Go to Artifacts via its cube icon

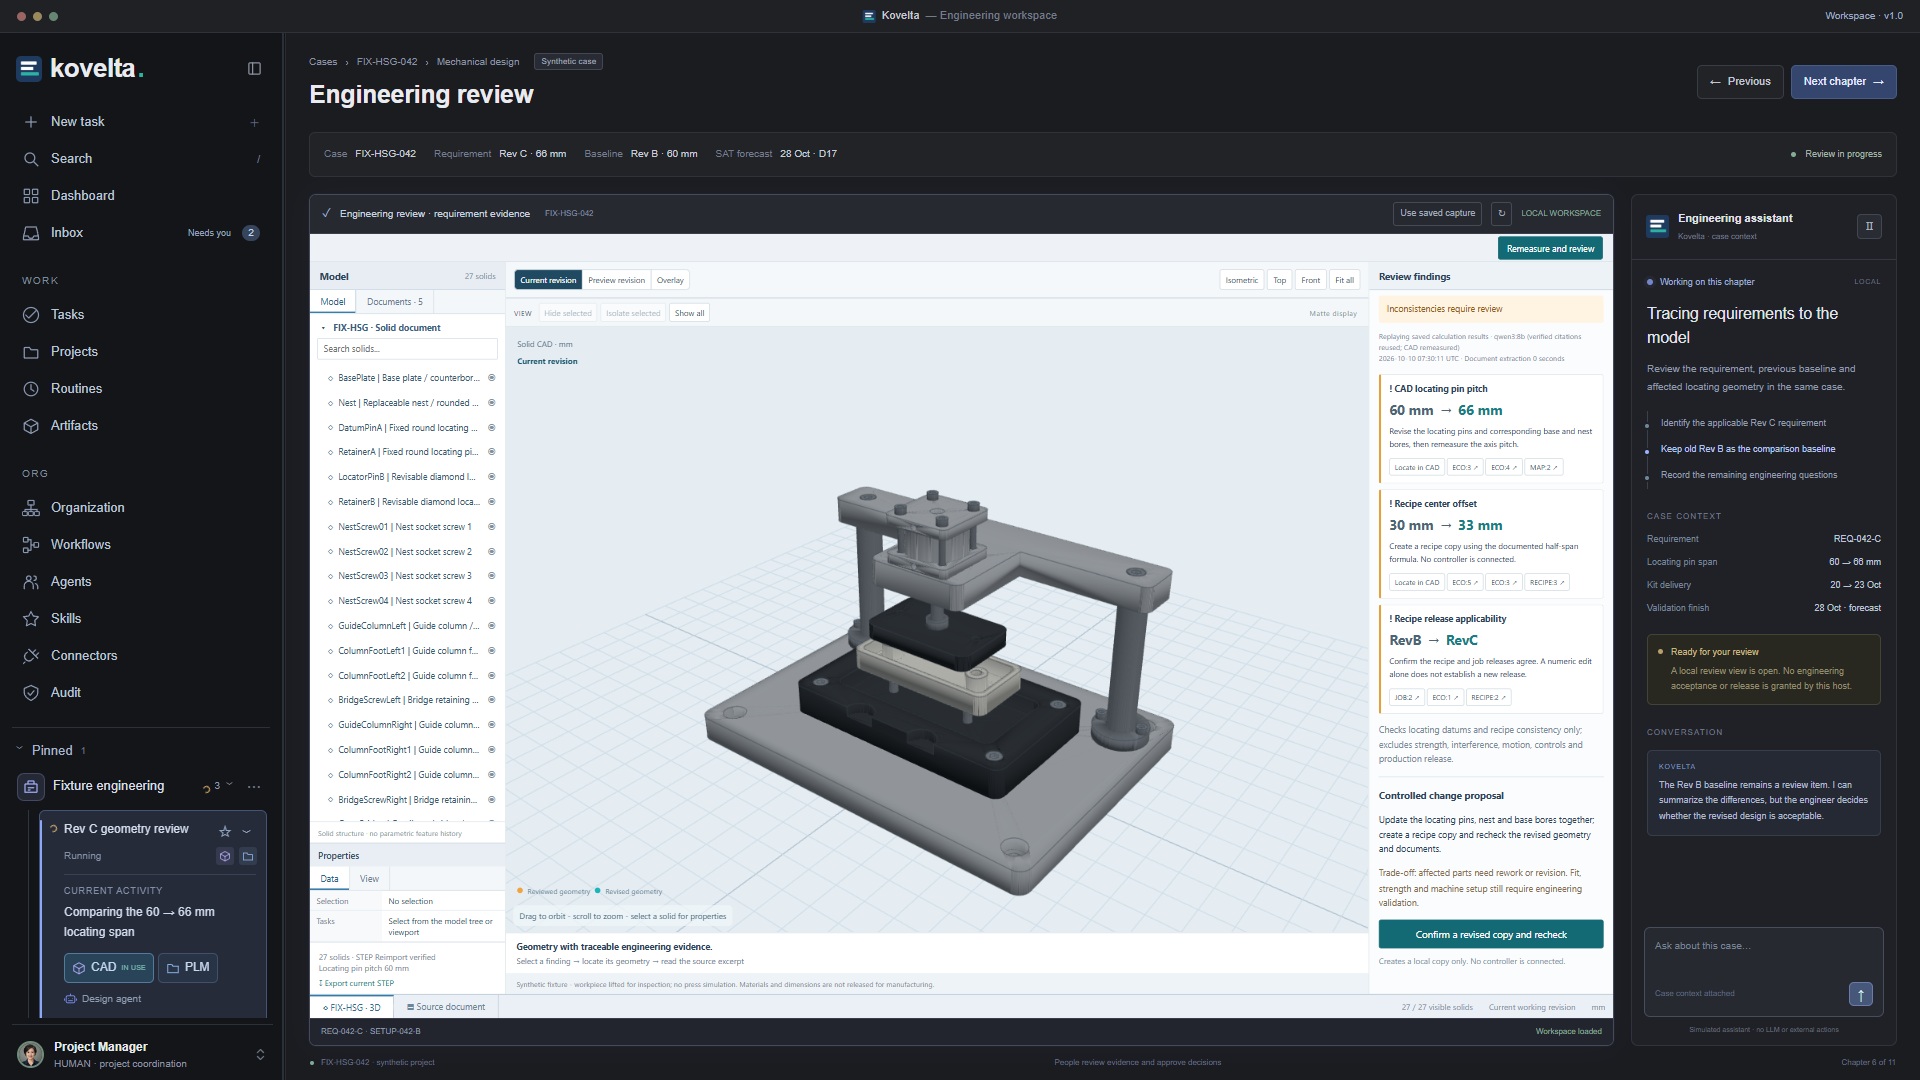31,426
